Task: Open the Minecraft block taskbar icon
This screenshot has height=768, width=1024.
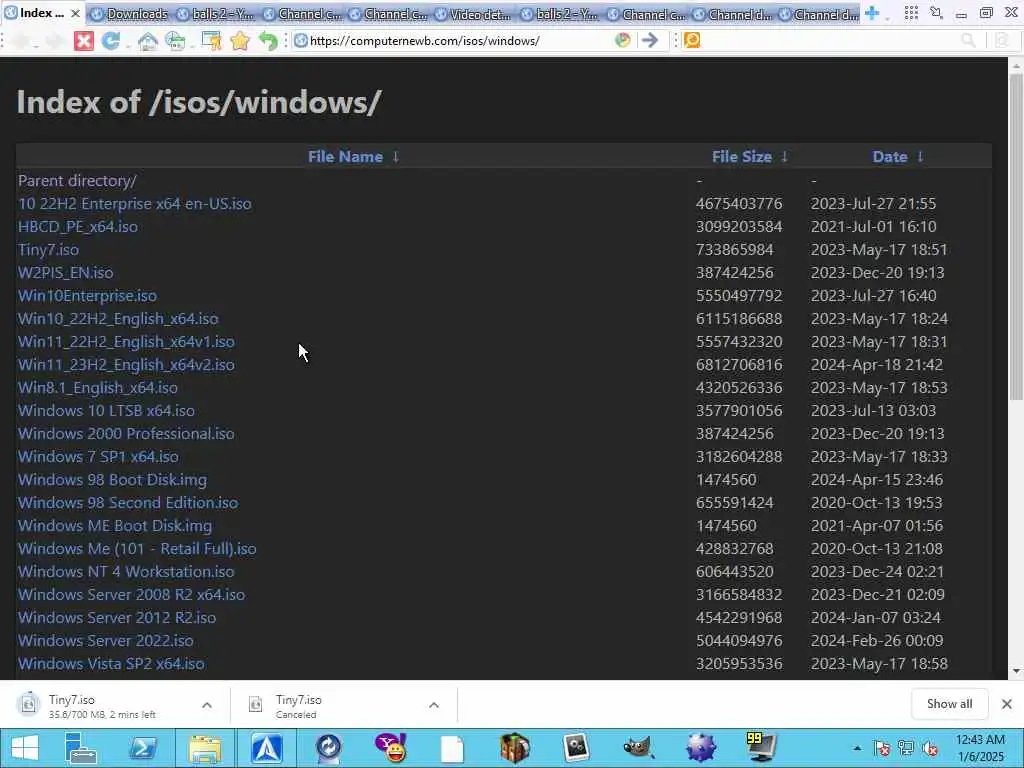Action: [514, 748]
